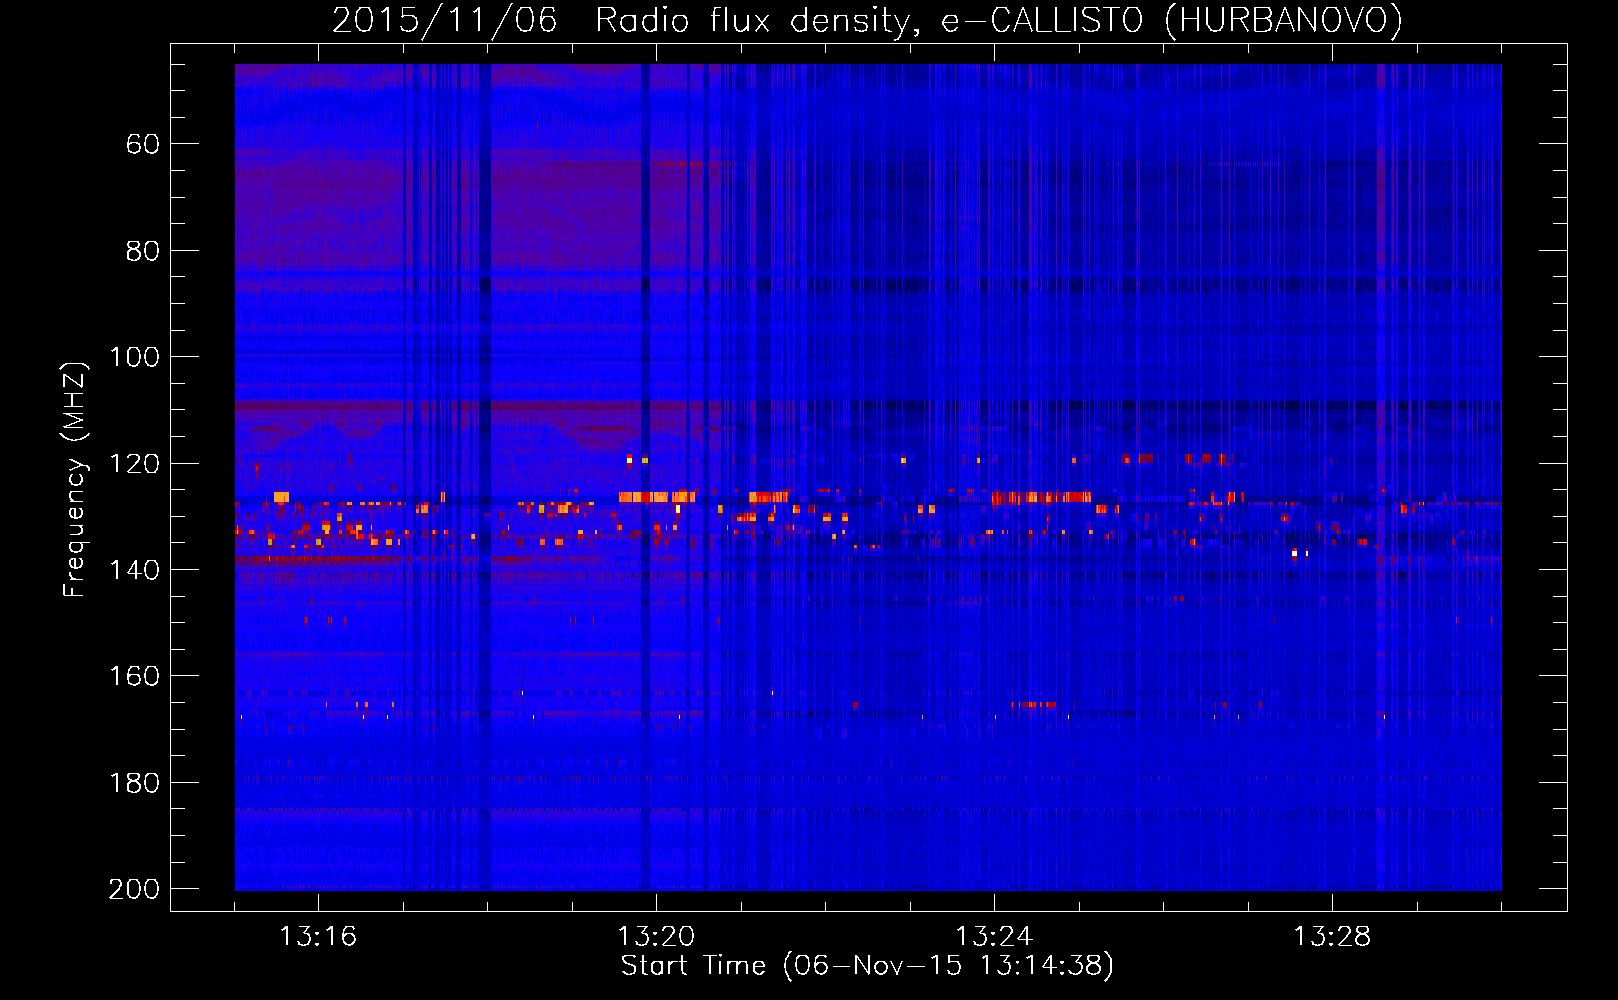Select the 200 frequency tick label
This screenshot has height=1000, width=1618.
135,889
